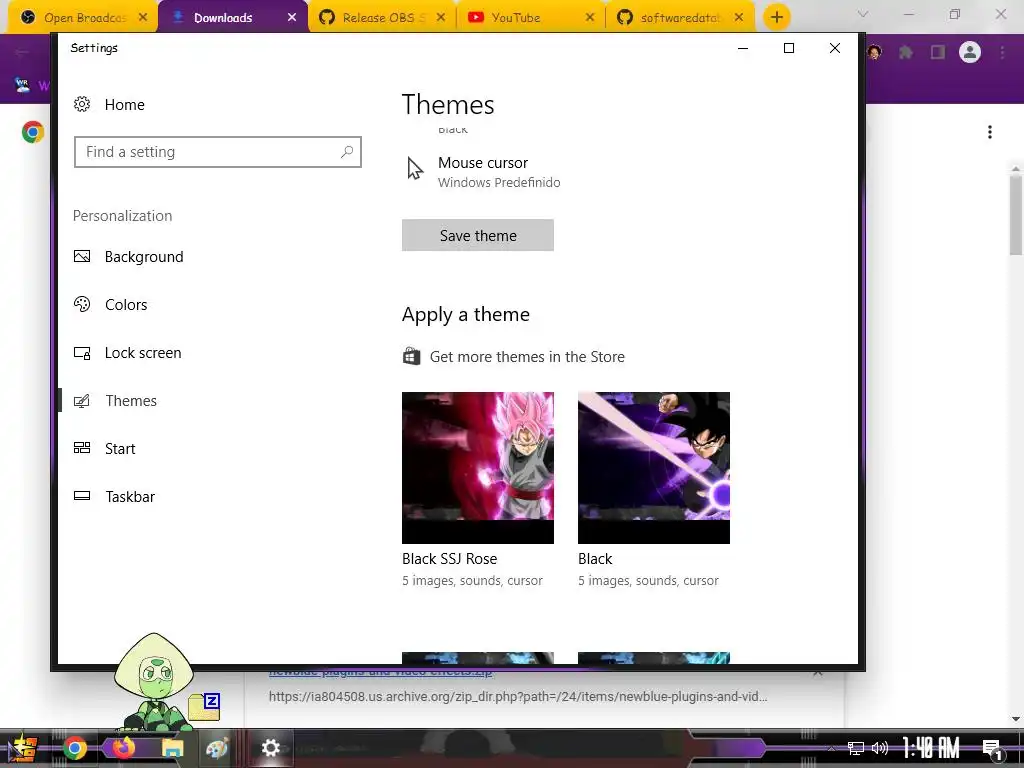Open Downloads page three-dot menu
Screen dimensions: 1024x768
coord(990,133)
